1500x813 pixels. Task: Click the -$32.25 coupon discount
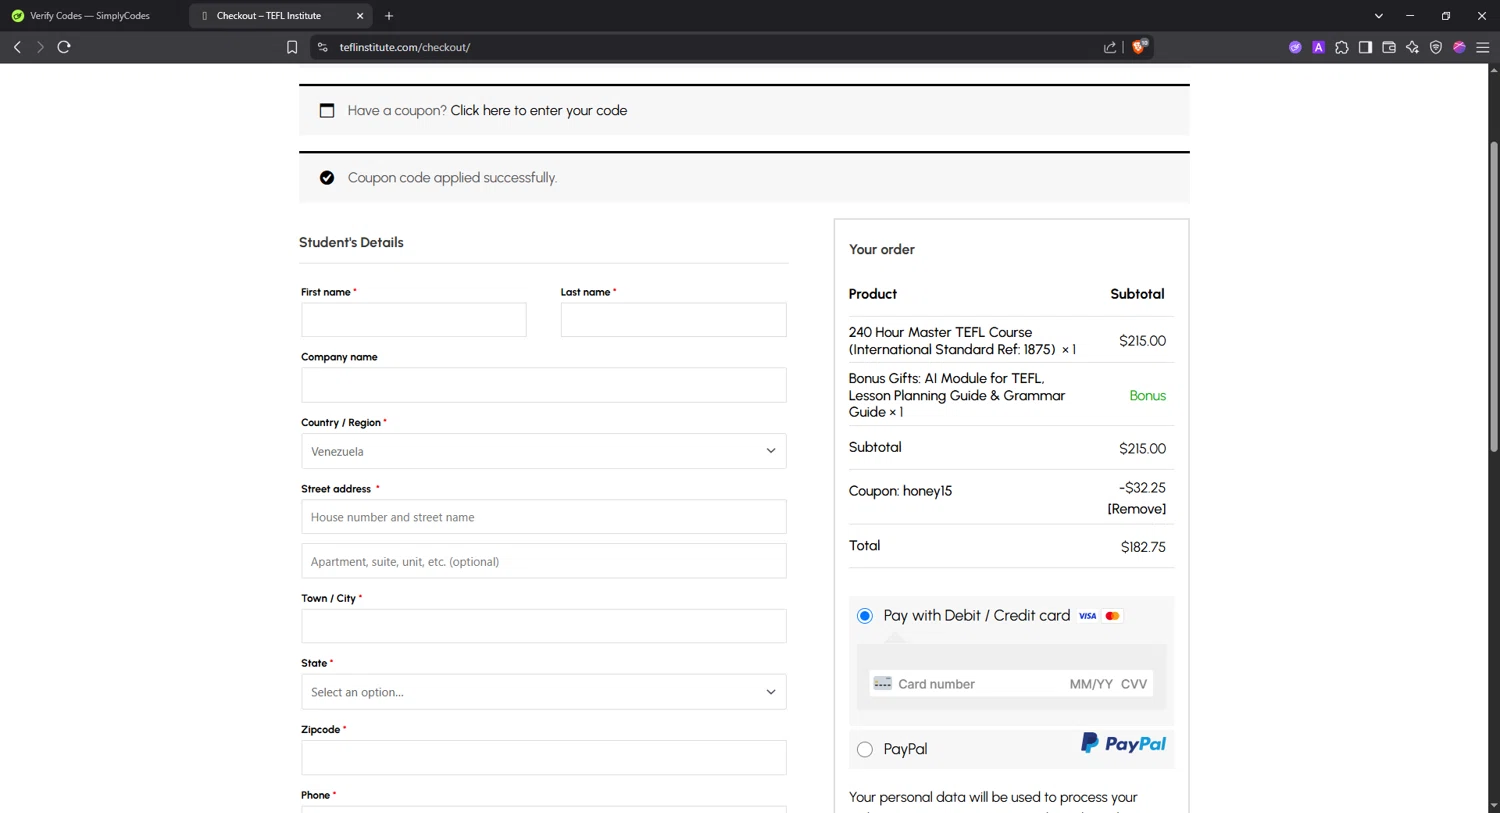[x=1142, y=488]
